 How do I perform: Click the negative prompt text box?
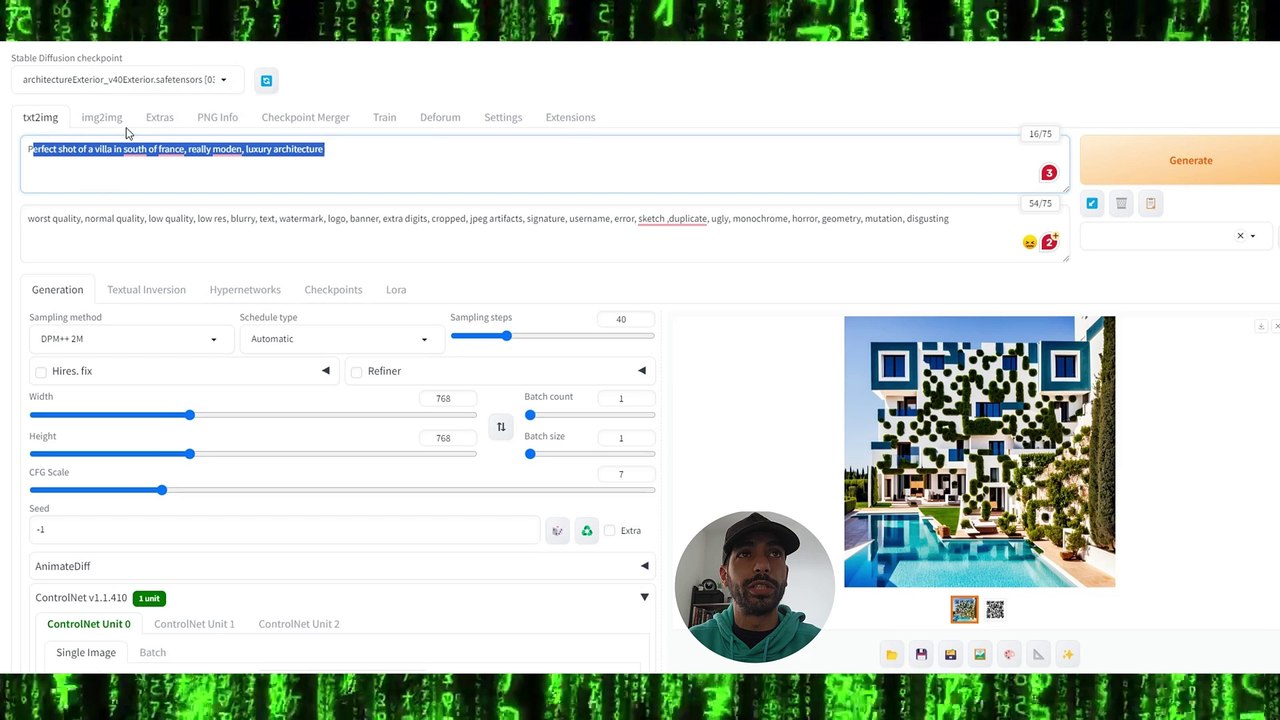(545, 234)
